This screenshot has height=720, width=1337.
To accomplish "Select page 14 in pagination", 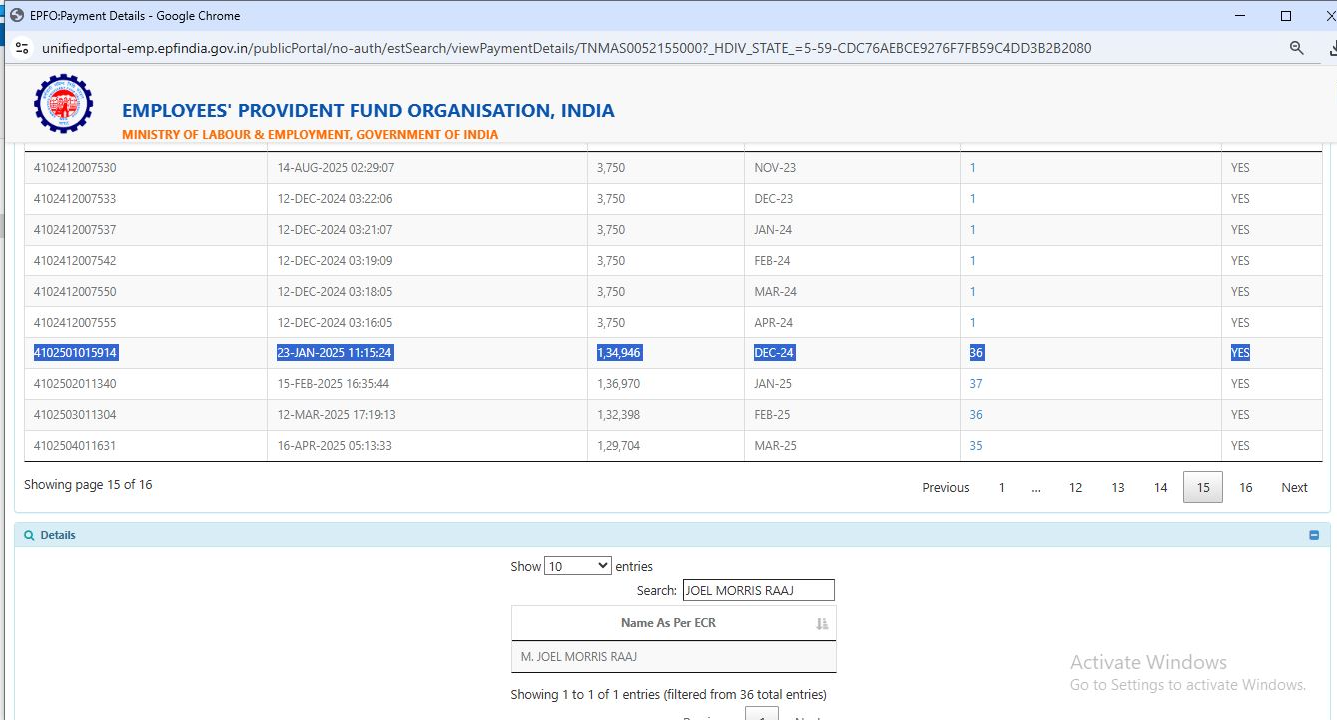I will click(1160, 488).
